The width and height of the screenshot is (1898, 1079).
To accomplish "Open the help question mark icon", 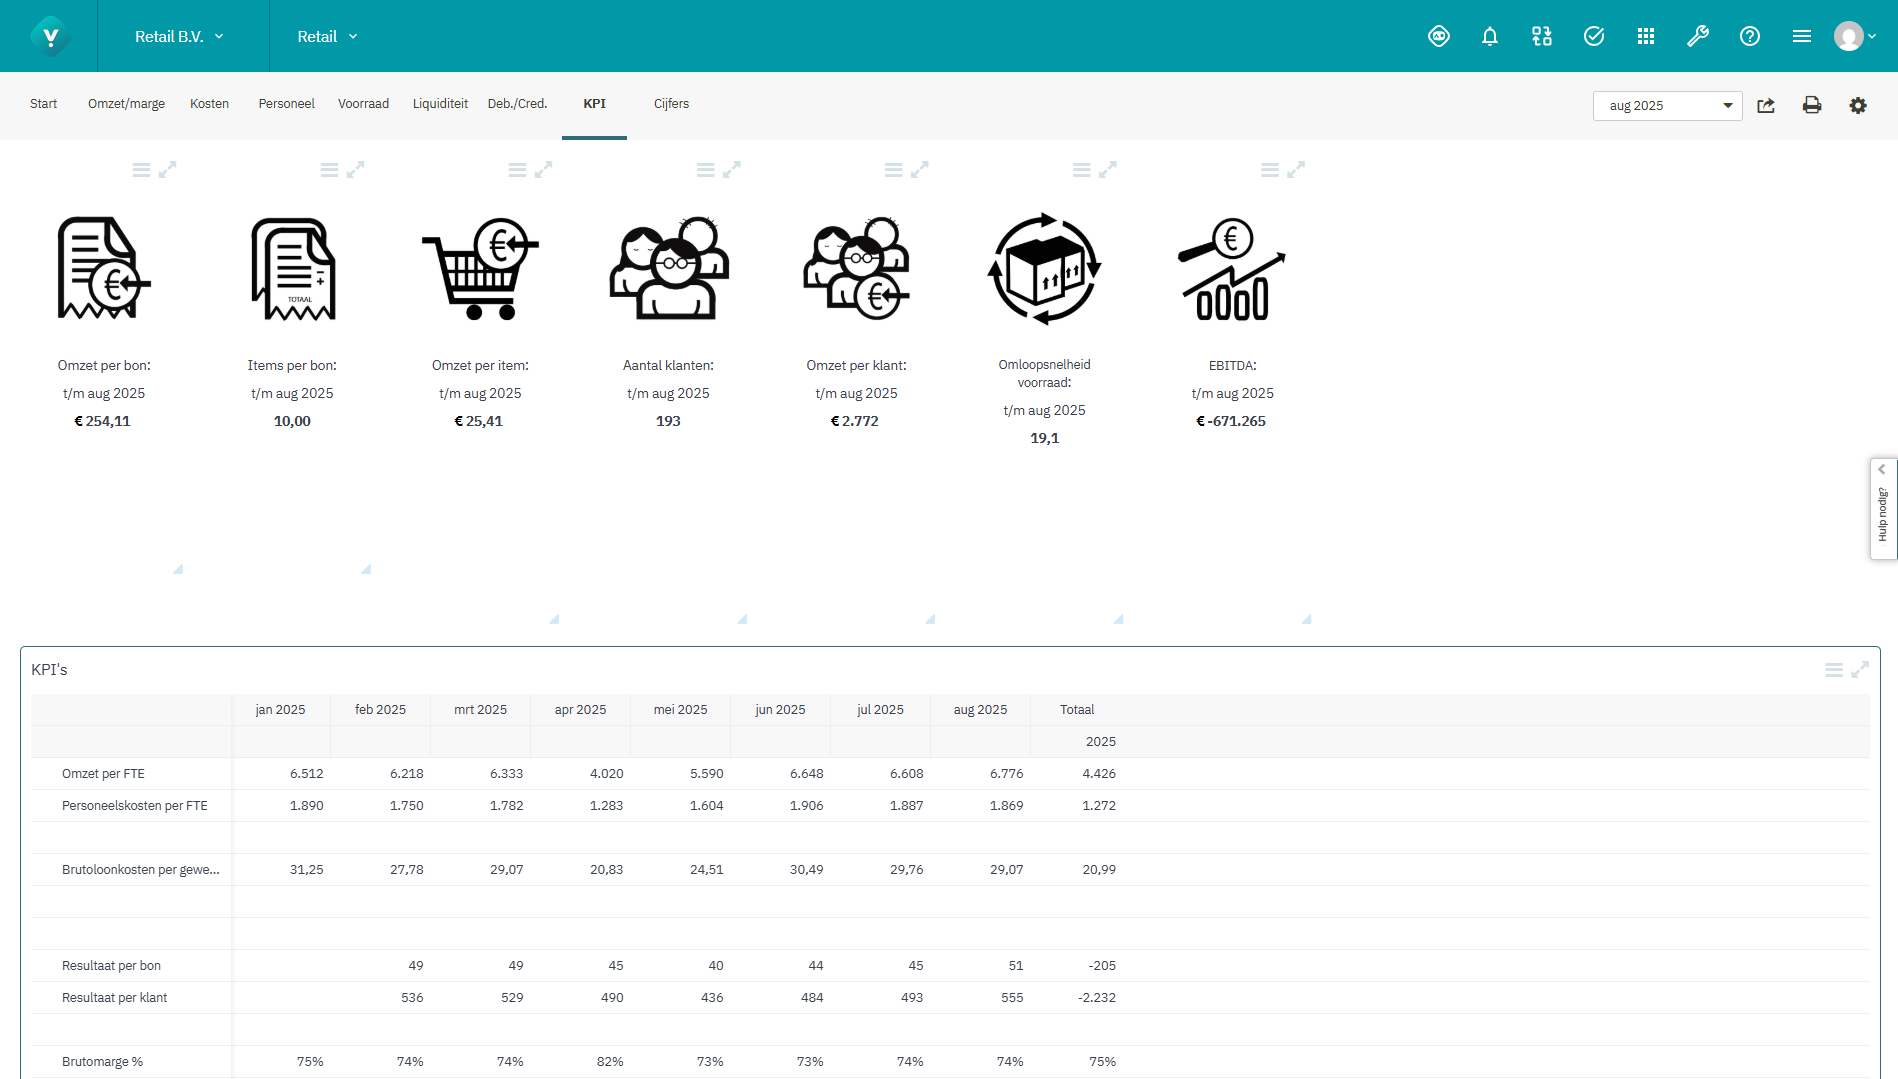I will [x=1750, y=36].
